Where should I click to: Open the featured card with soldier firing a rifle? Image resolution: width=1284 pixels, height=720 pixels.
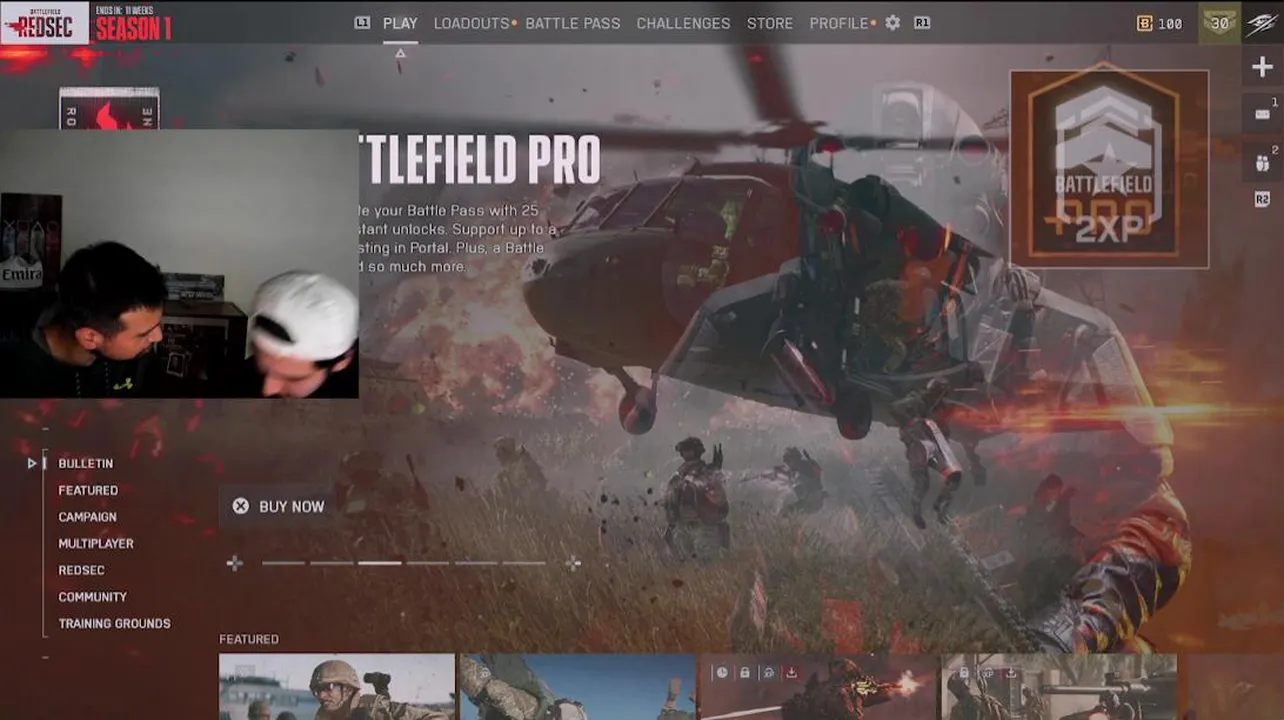pos(818,687)
